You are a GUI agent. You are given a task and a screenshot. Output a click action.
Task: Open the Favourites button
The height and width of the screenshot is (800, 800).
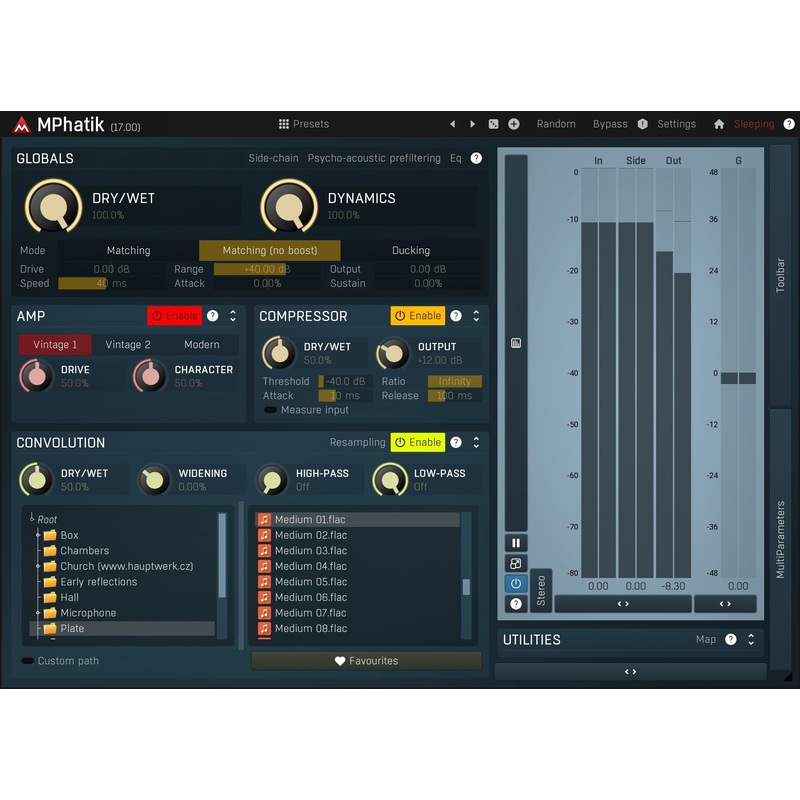(x=366, y=661)
